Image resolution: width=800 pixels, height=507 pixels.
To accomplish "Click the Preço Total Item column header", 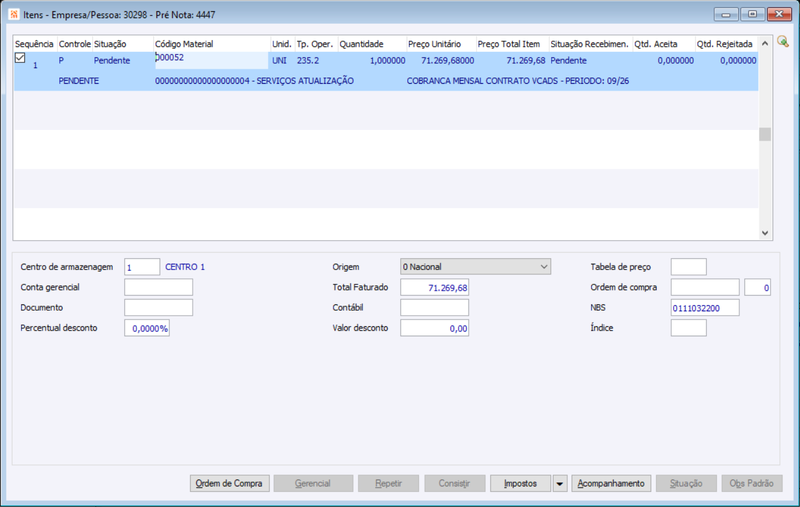I will click(x=512, y=44).
